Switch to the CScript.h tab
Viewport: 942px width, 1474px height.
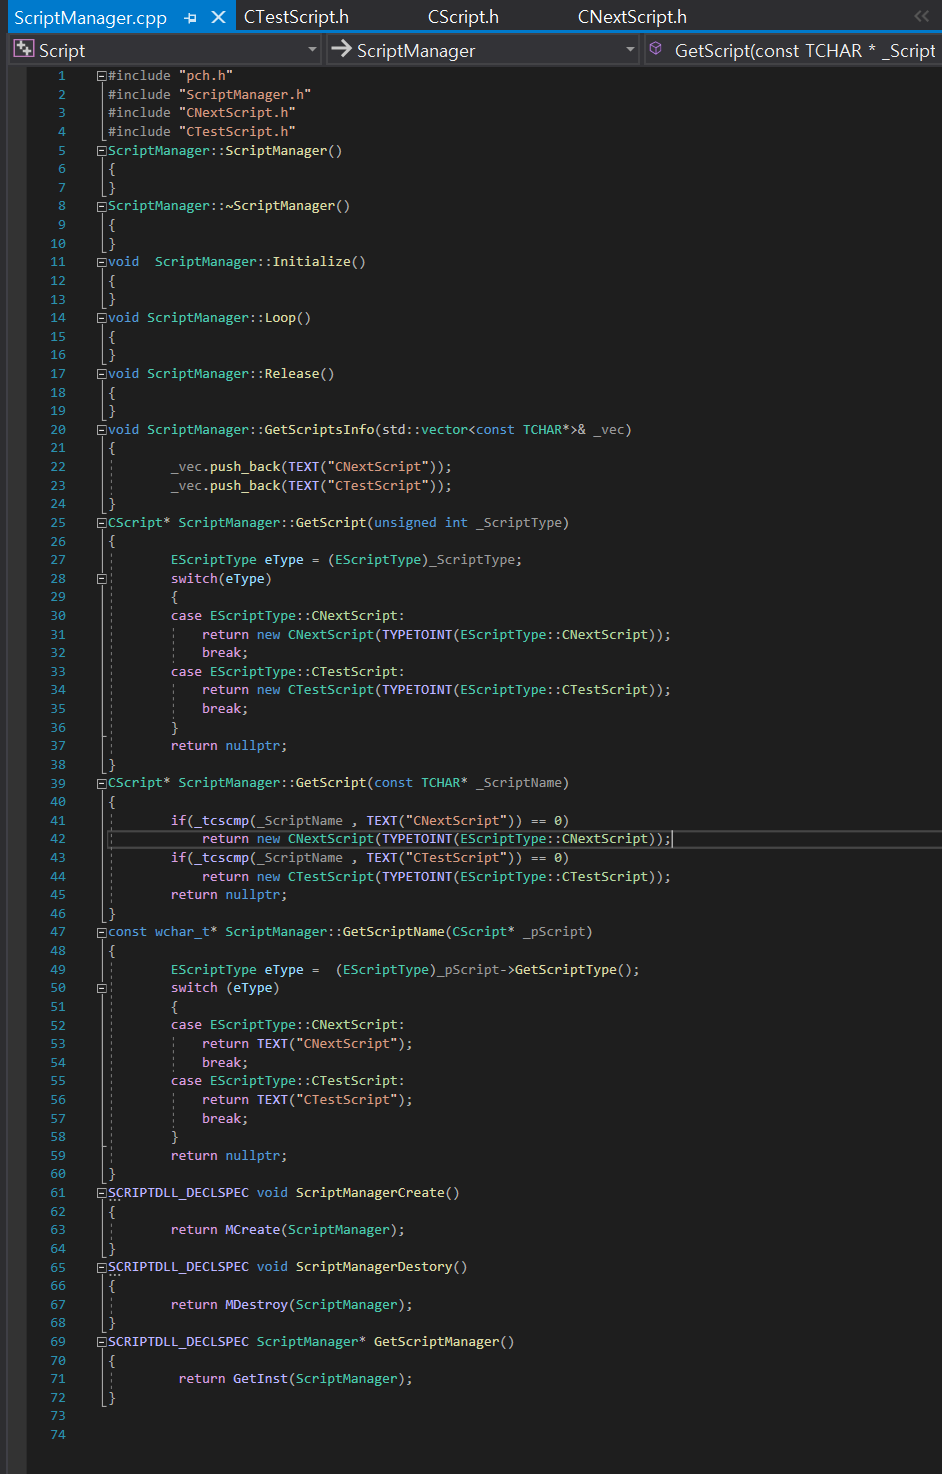[463, 17]
